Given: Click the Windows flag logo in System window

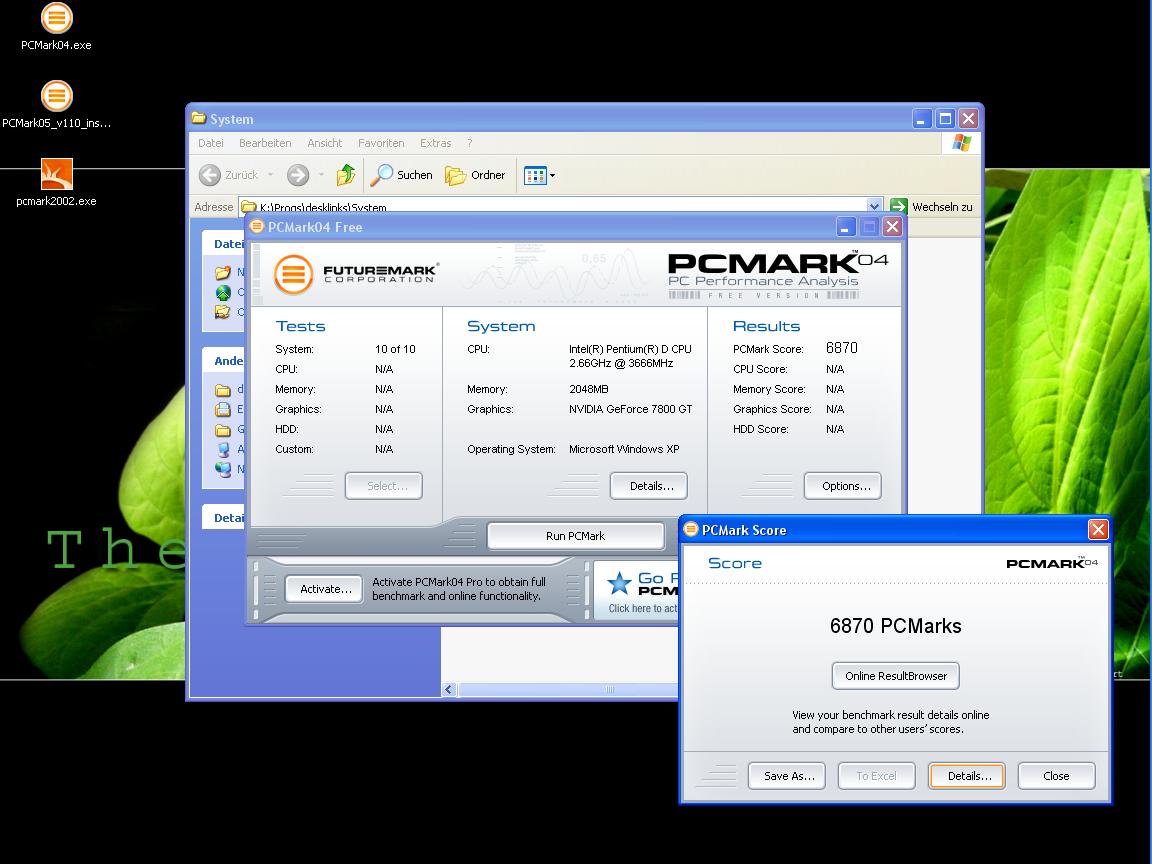Looking at the screenshot, I should [962, 143].
